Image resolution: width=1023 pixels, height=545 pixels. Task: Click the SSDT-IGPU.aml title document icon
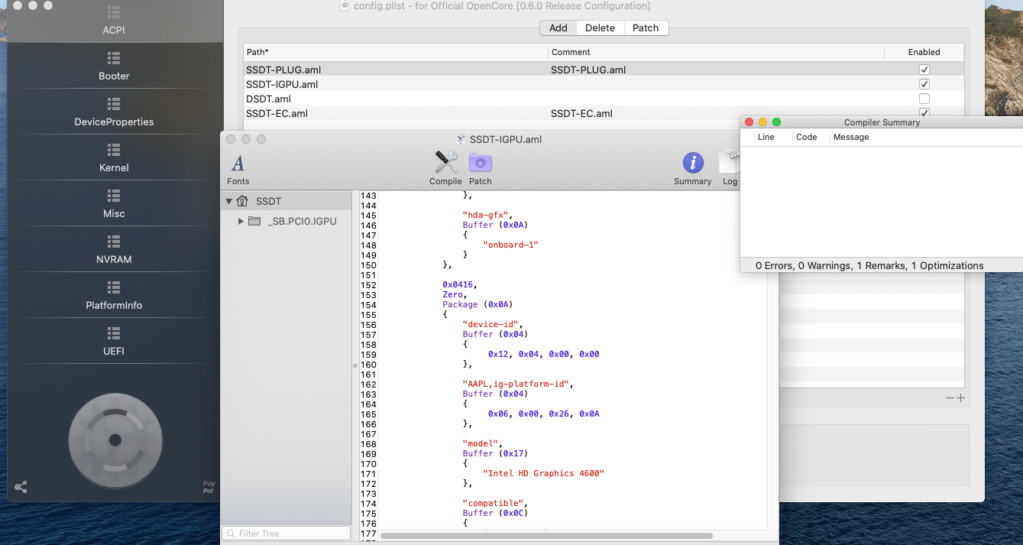click(x=461, y=139)
